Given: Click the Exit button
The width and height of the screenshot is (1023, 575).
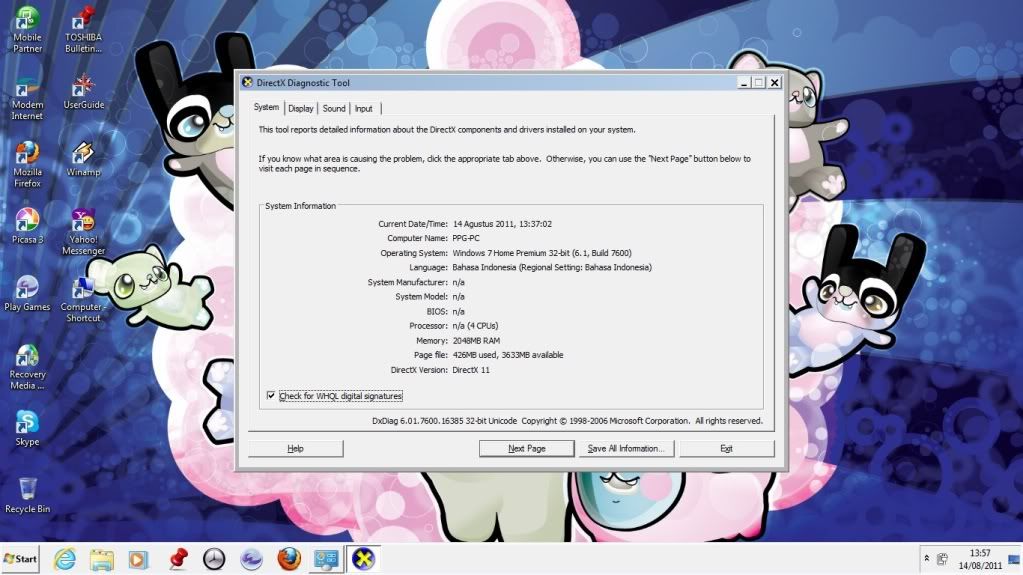Looking at the screenshot, I should 727,448.
